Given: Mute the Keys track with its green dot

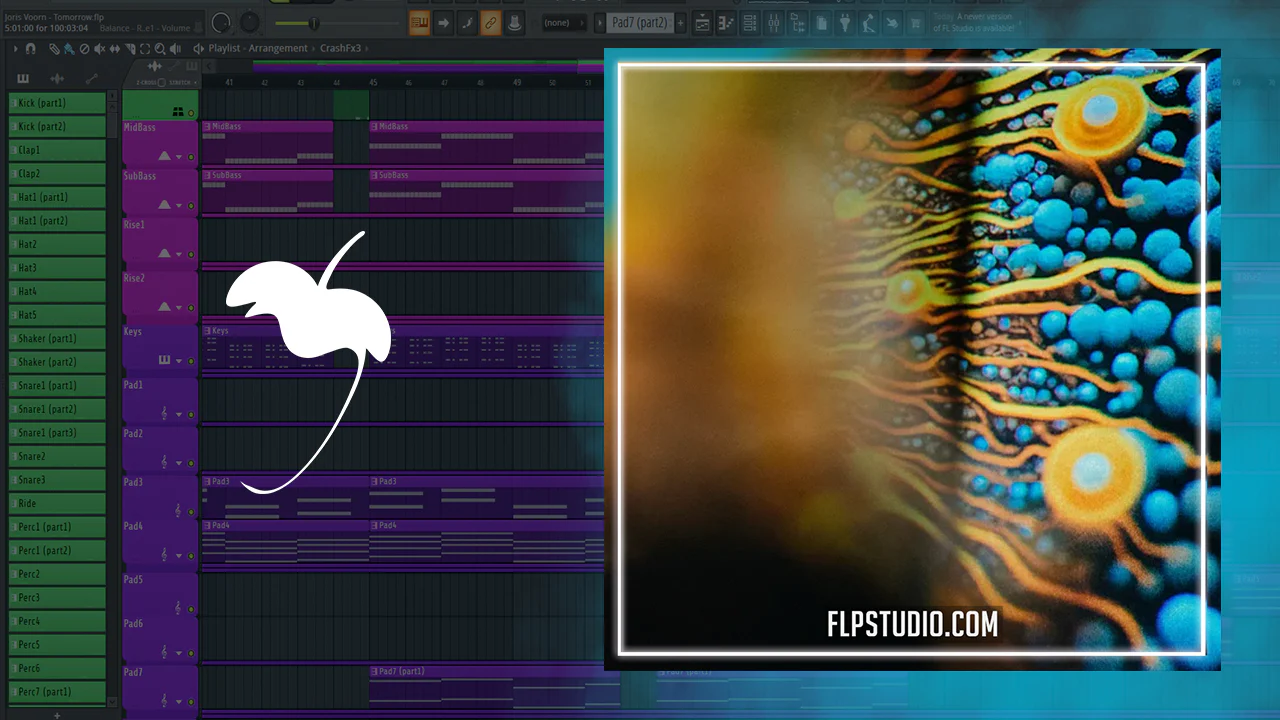Looking at the screenshot, I should [x=191, y=361].
